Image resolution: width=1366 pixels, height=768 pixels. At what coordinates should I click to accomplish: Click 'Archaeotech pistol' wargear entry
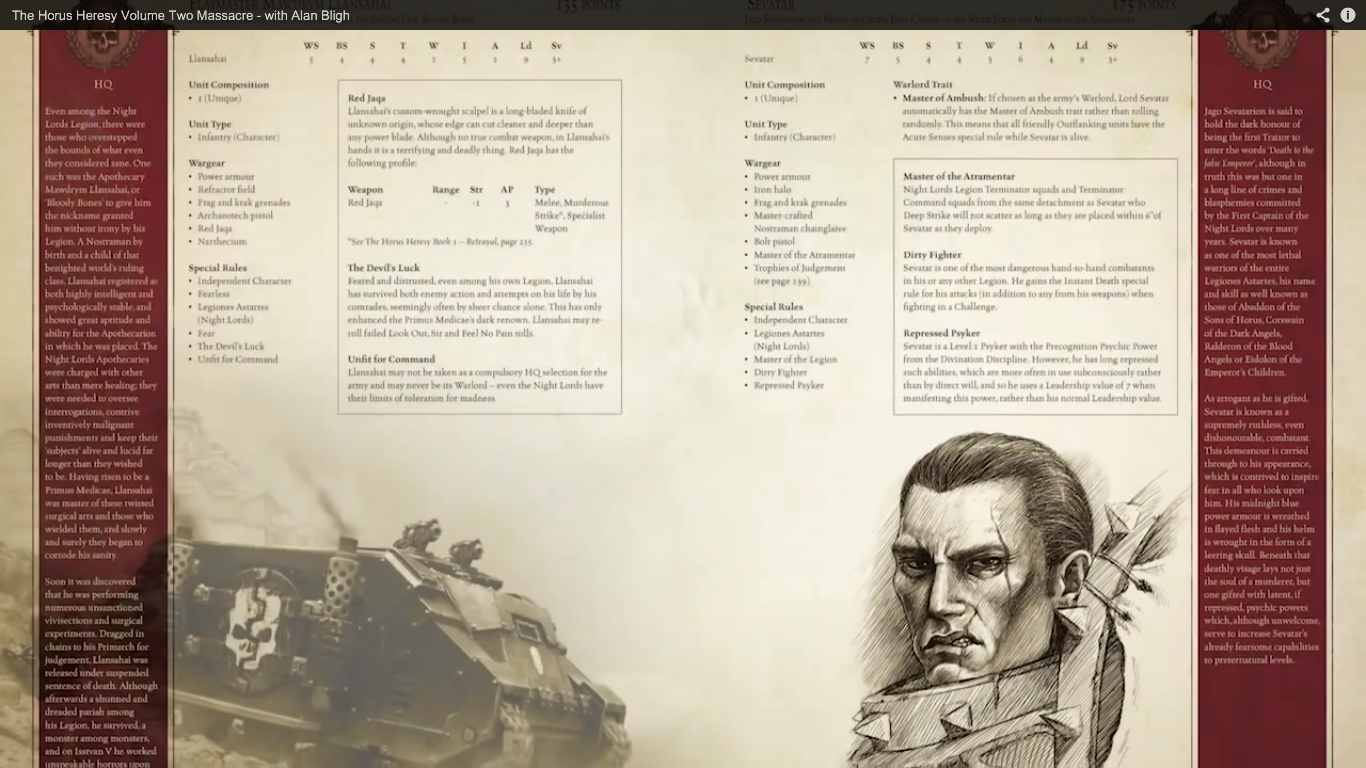pos(235,215)
